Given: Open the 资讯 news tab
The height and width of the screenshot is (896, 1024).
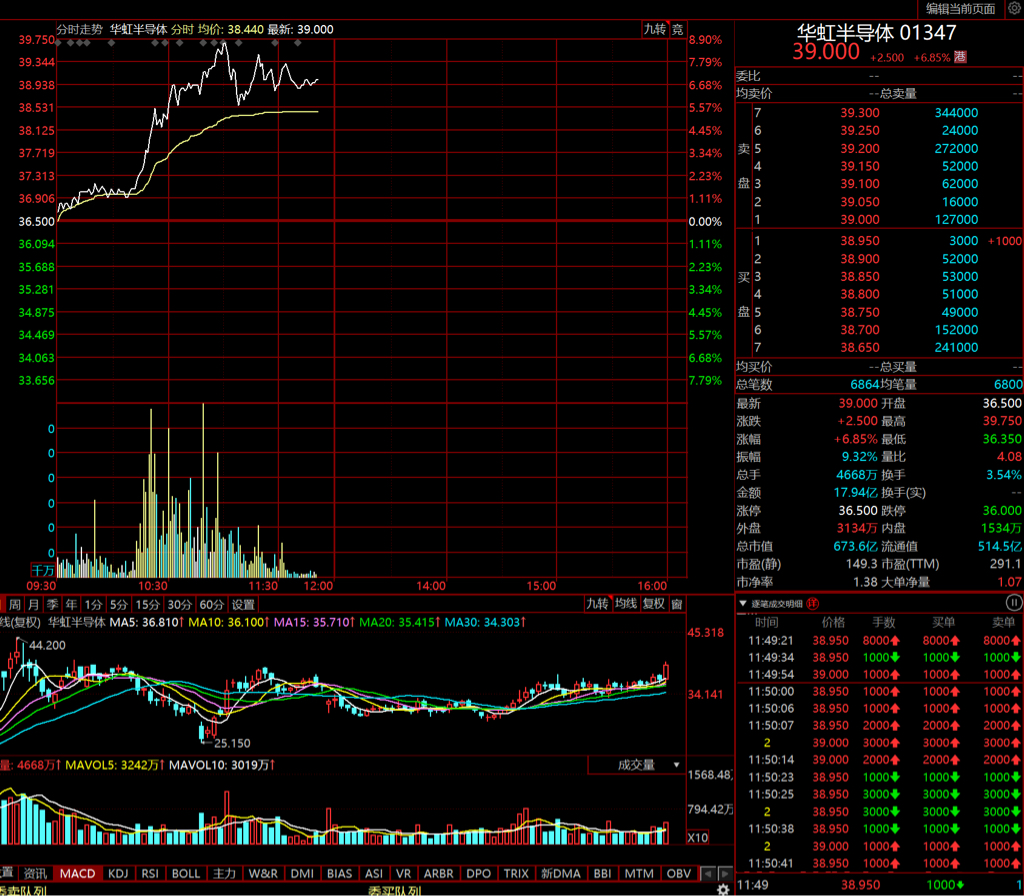Looking at the screenshot, I should click(x=35, y=873).
